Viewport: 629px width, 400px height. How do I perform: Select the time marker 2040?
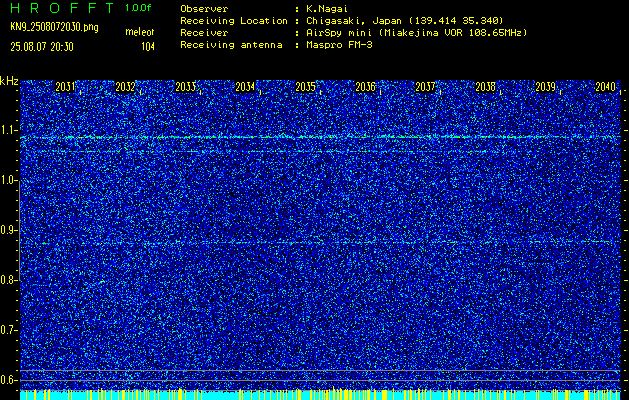[606, 87]
